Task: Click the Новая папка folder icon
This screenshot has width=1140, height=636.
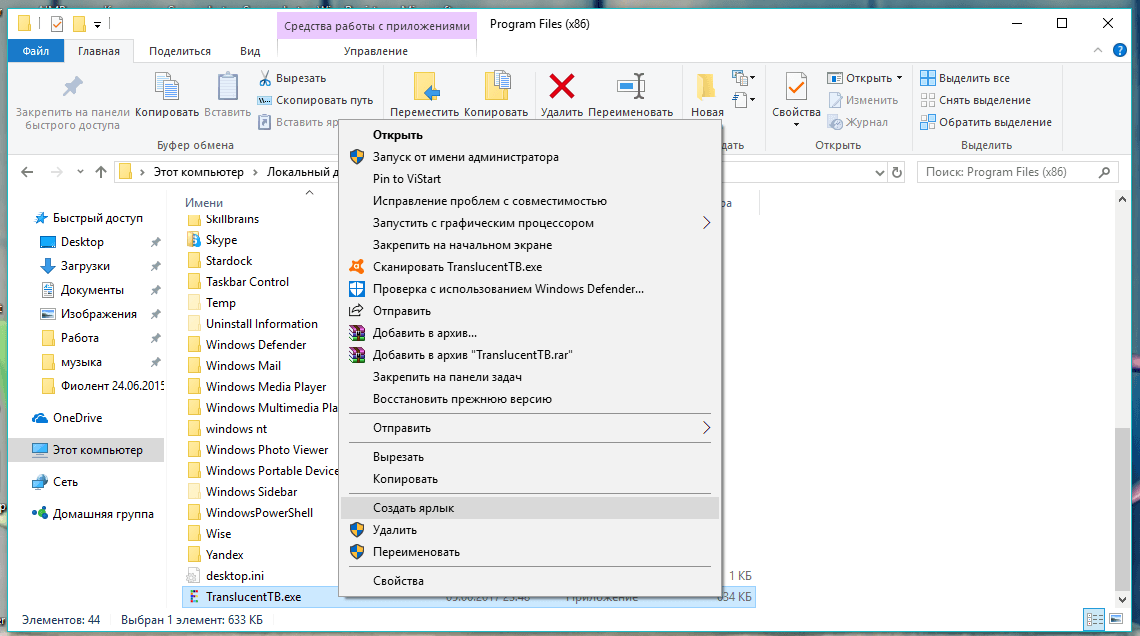Action: (x=705, y=86)
